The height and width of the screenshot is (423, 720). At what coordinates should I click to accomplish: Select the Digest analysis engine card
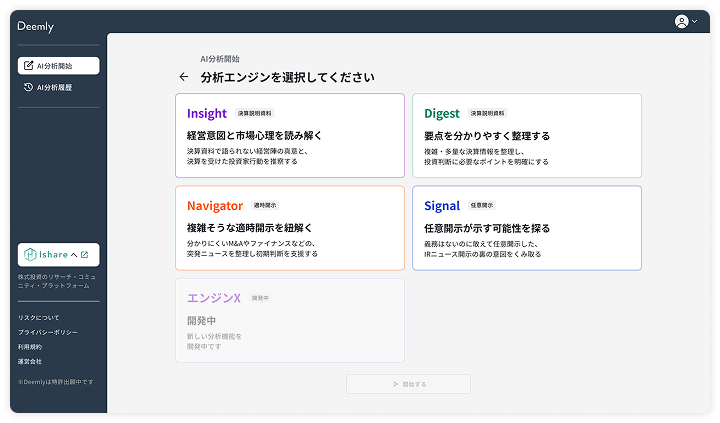click(x=526, y=136)
